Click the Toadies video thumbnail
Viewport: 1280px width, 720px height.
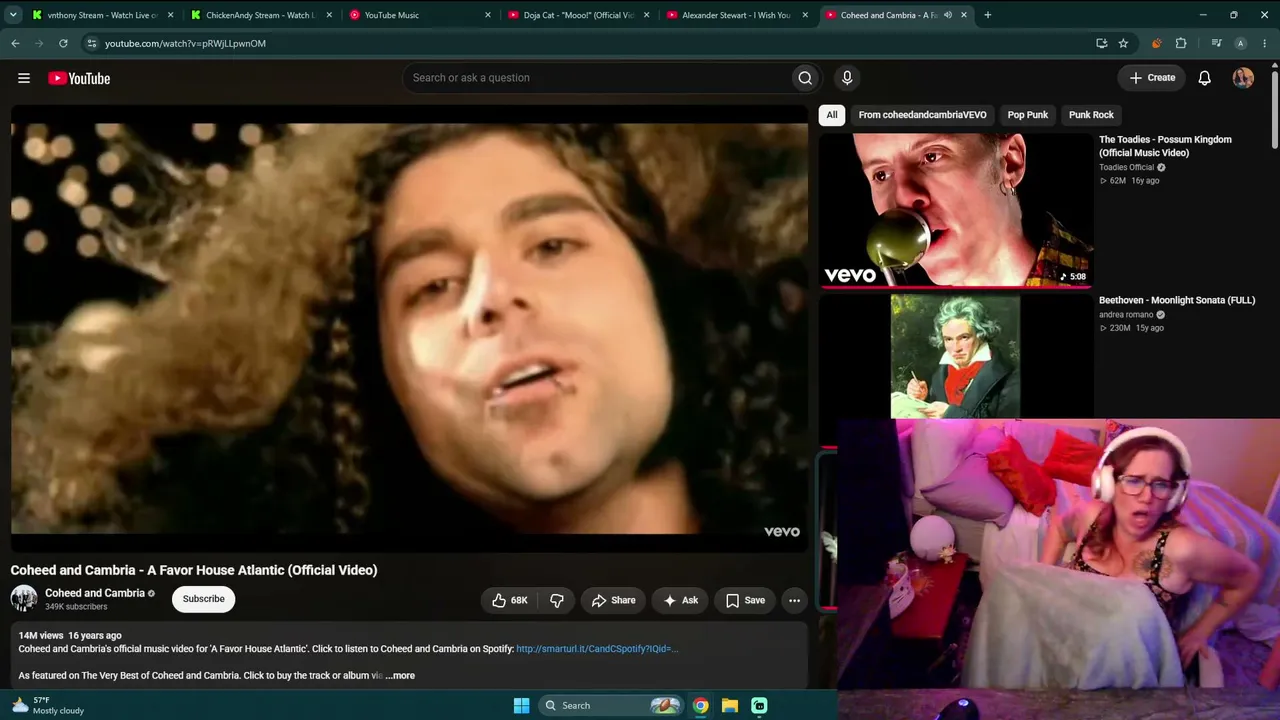point(956,210)
